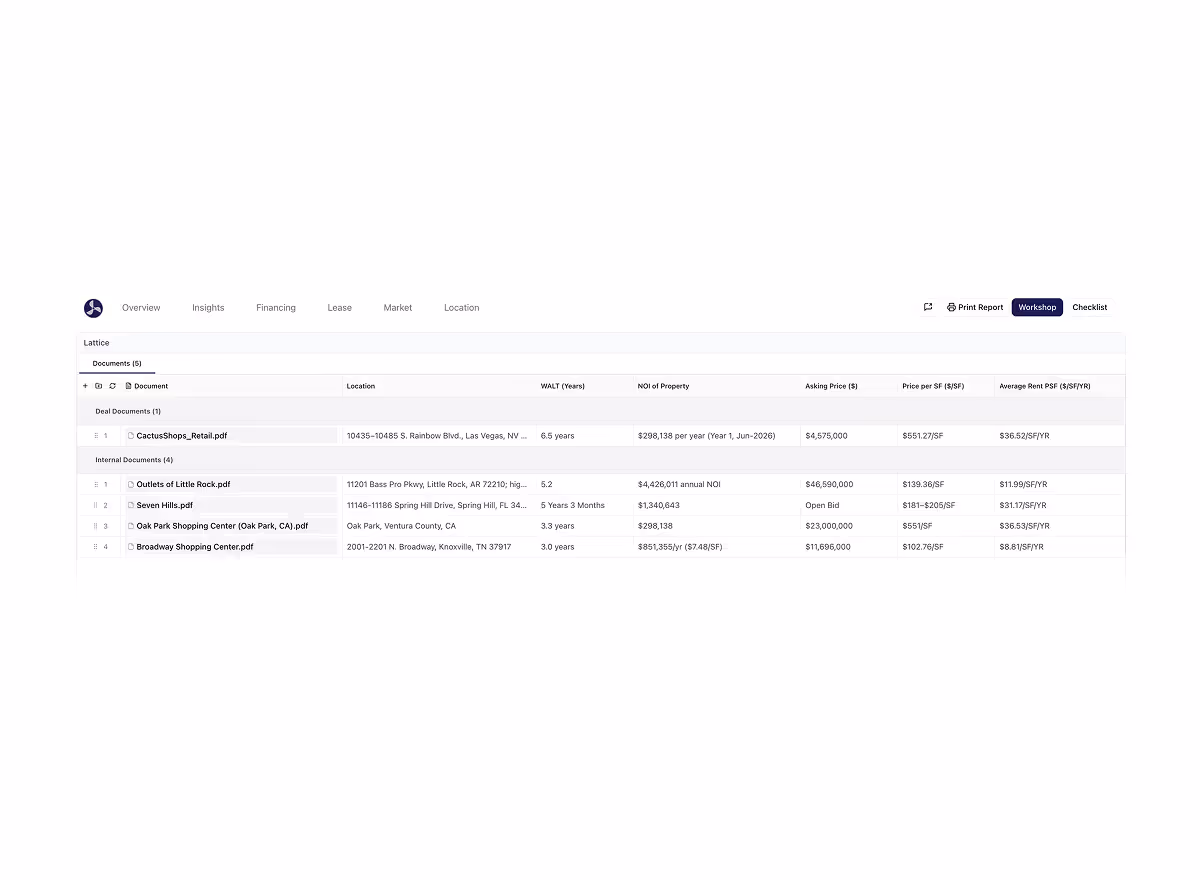Screen dimensions: 1200x880
Task: Go to the Lease tab
Action: [340, 308]
